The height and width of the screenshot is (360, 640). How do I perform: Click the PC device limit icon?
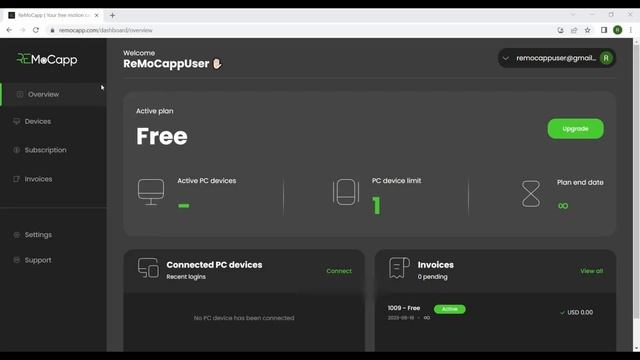[346, 192]
